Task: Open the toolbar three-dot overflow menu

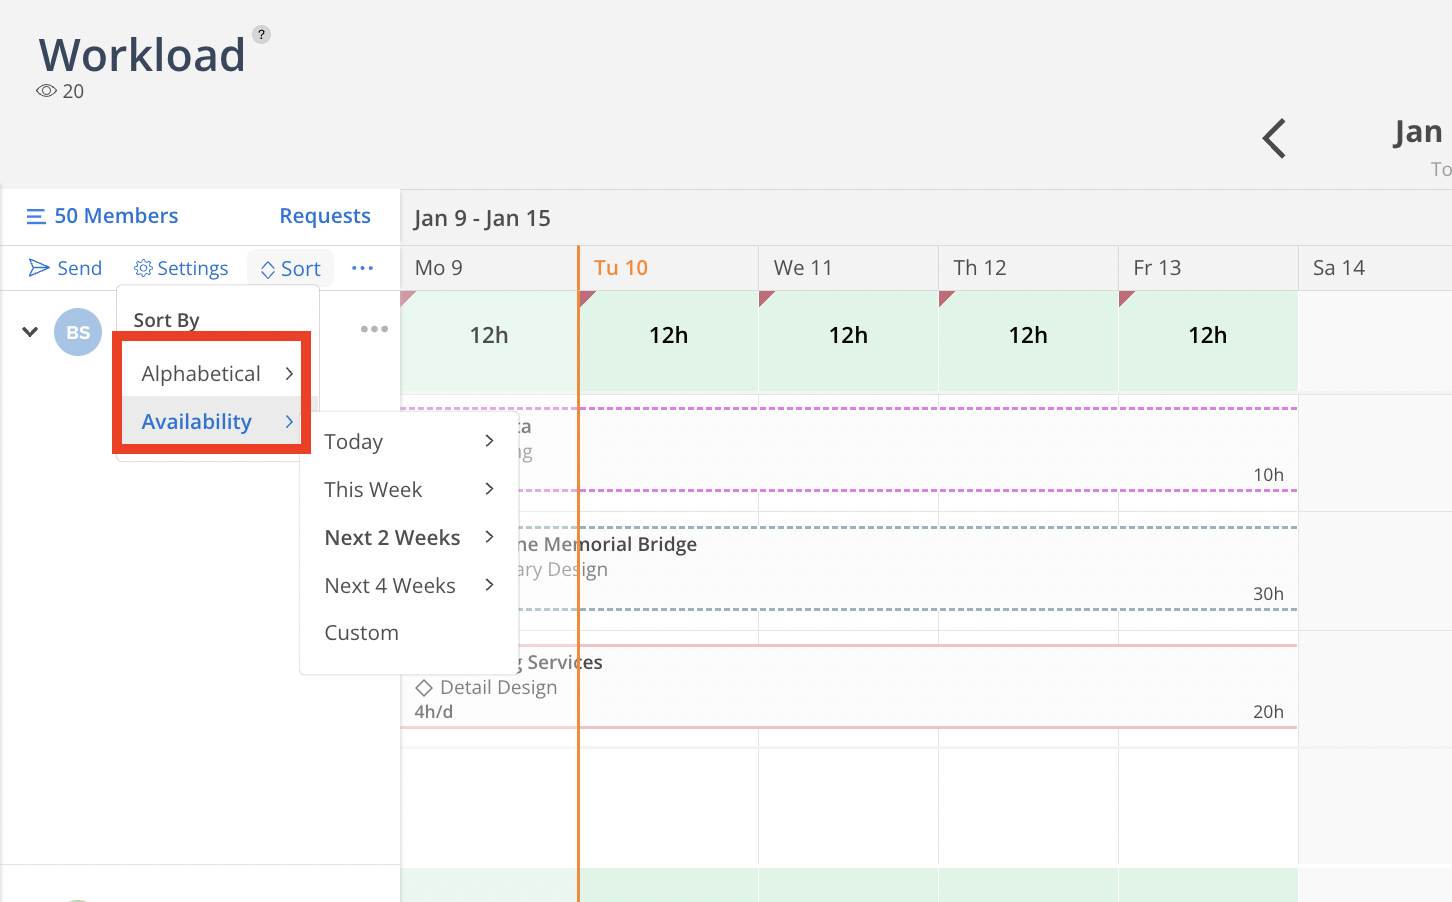Action: pyautogui.click(x=362, y=267)
